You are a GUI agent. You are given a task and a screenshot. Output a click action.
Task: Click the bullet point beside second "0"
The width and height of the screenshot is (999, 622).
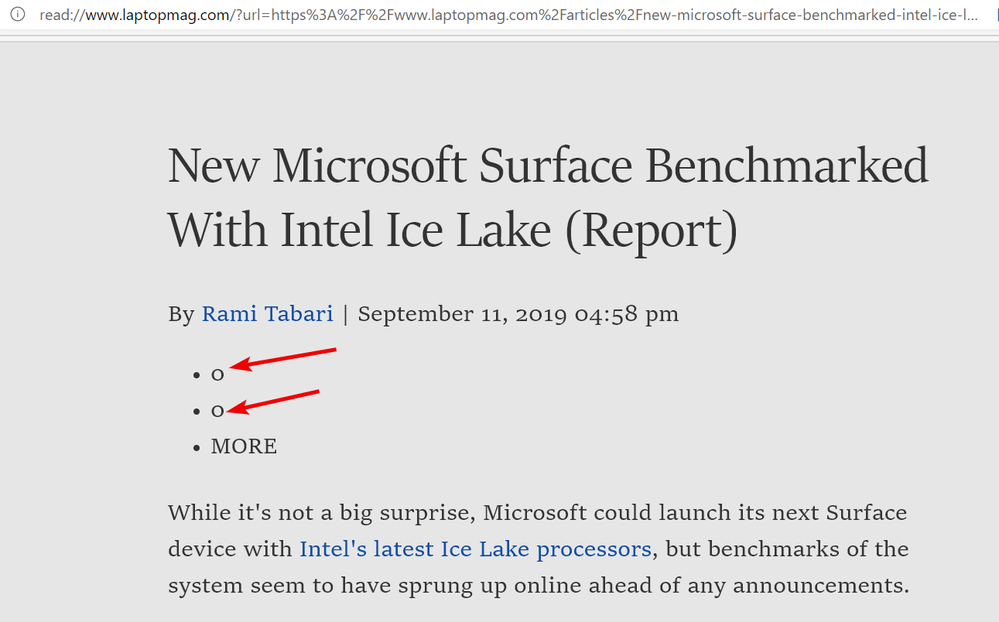(196, 411)
